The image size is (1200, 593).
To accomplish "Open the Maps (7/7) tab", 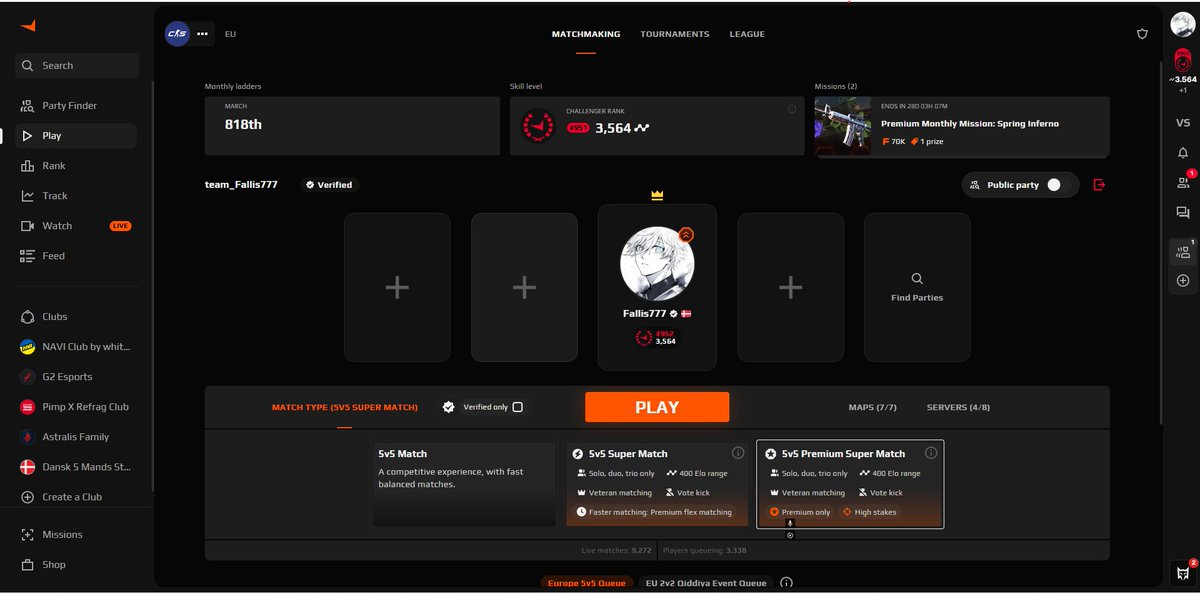I will point(873,407).
